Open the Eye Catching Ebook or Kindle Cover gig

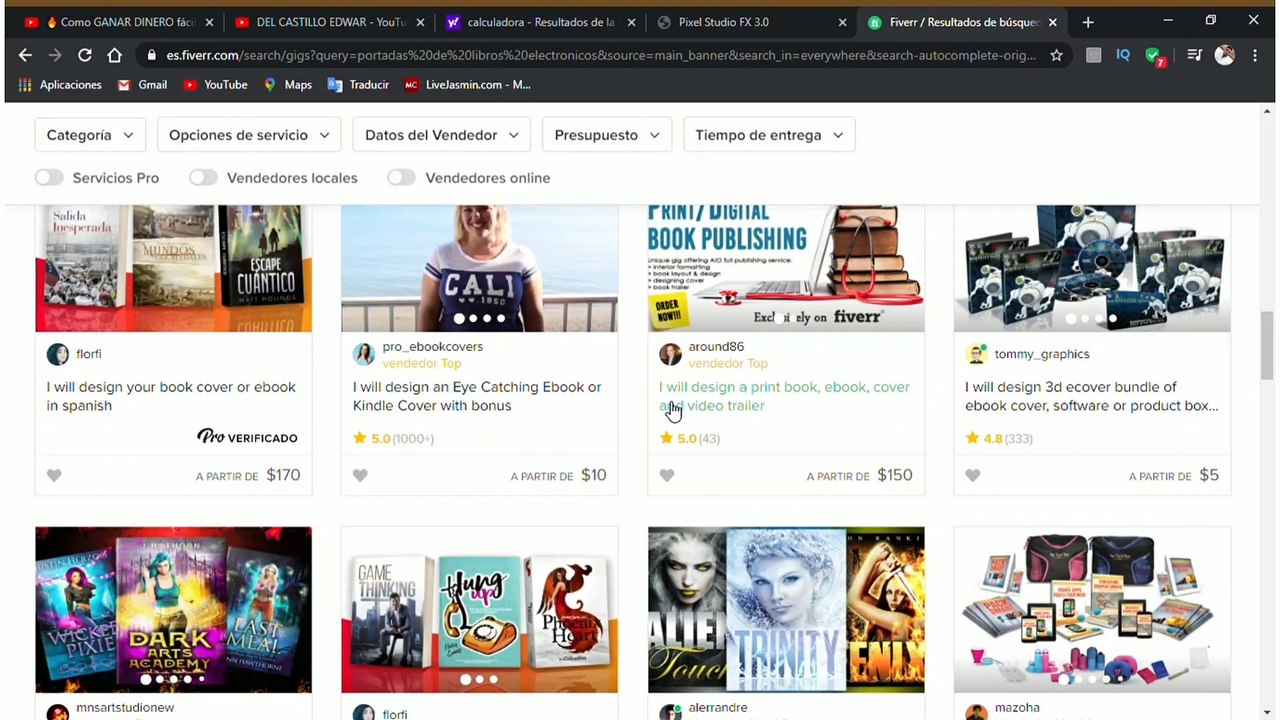[x=477, y=396]
